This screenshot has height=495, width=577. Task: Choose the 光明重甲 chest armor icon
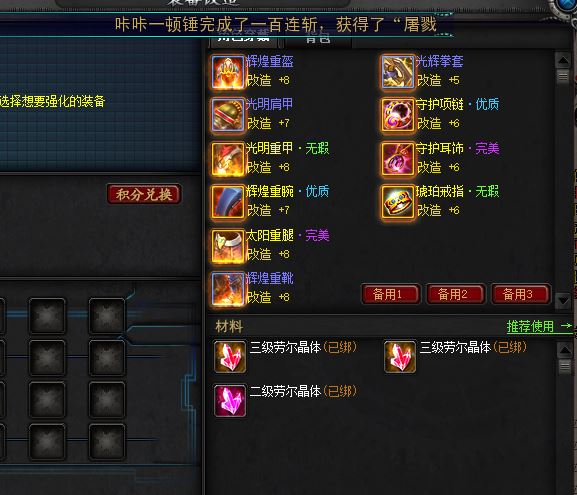tap(228, 159)
